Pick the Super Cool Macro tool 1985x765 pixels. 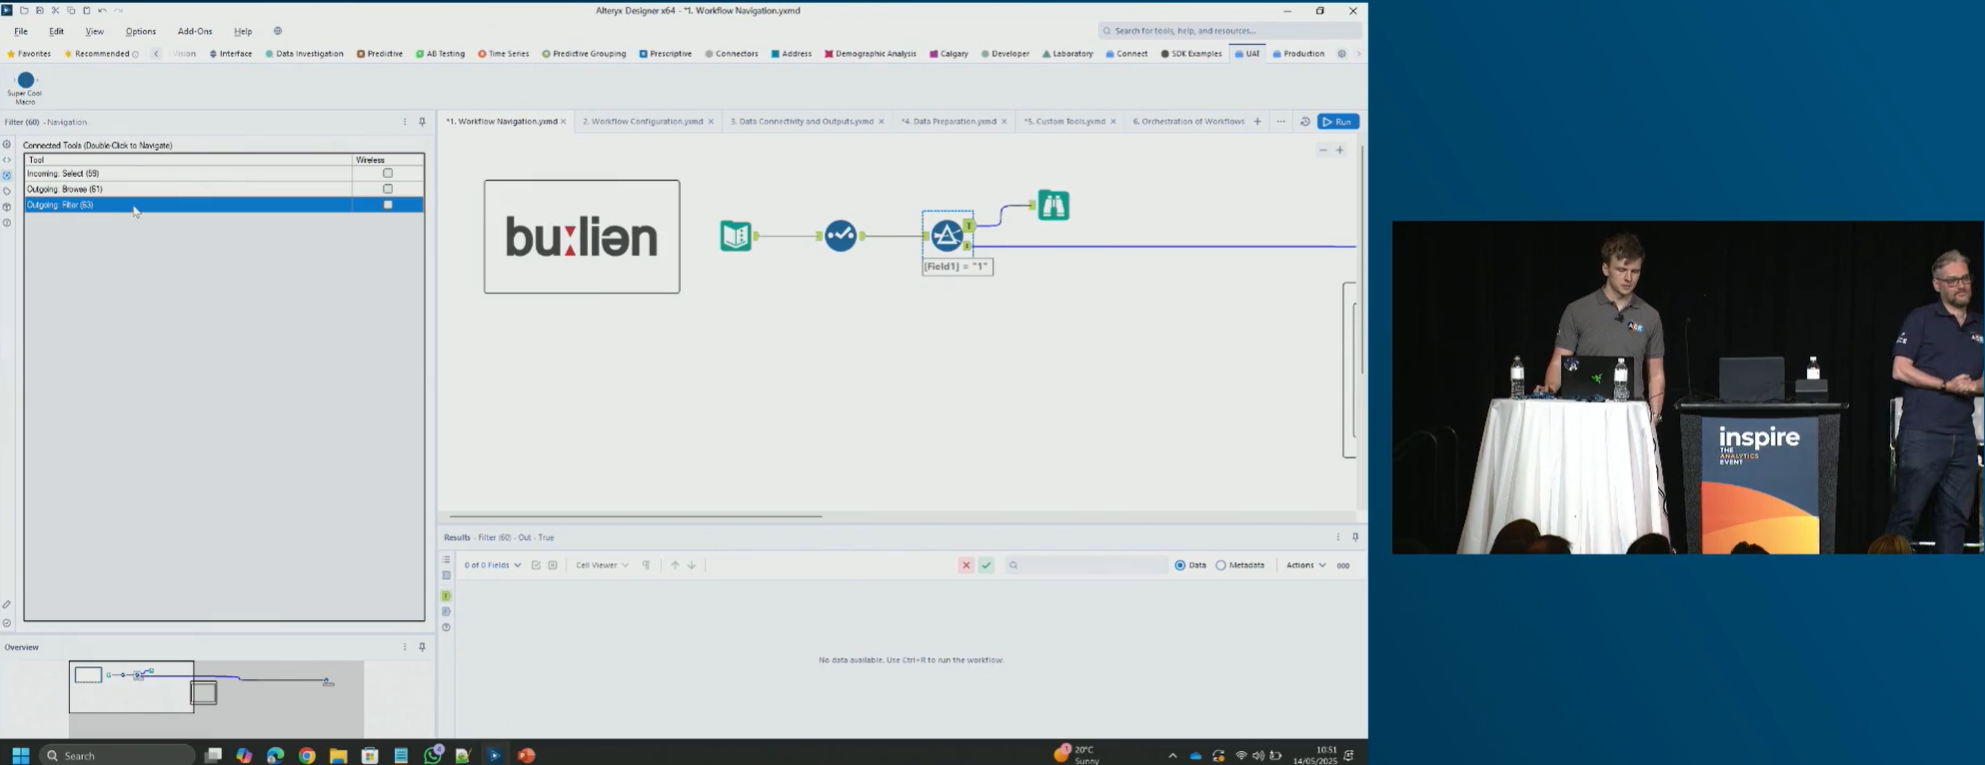click(x=25, y=87)
